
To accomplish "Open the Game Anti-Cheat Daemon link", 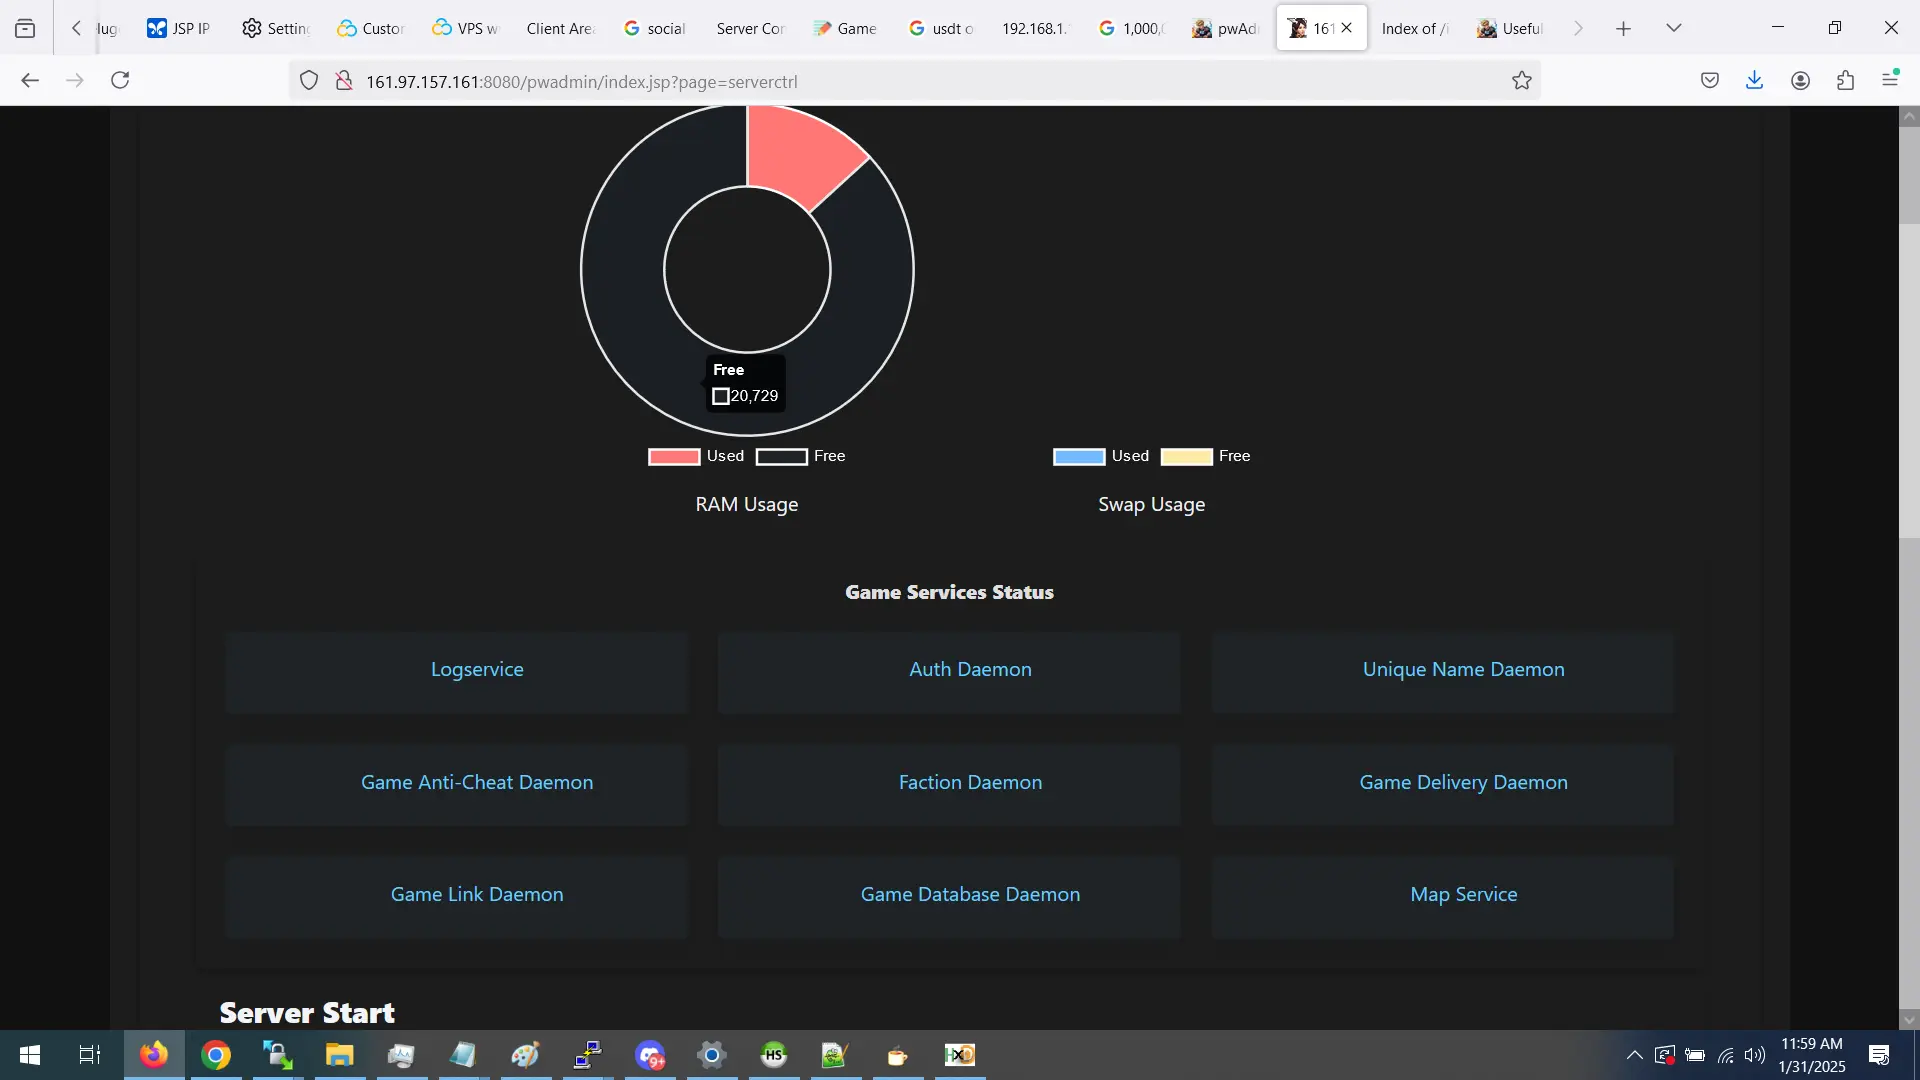I will [x=477, y=783].
